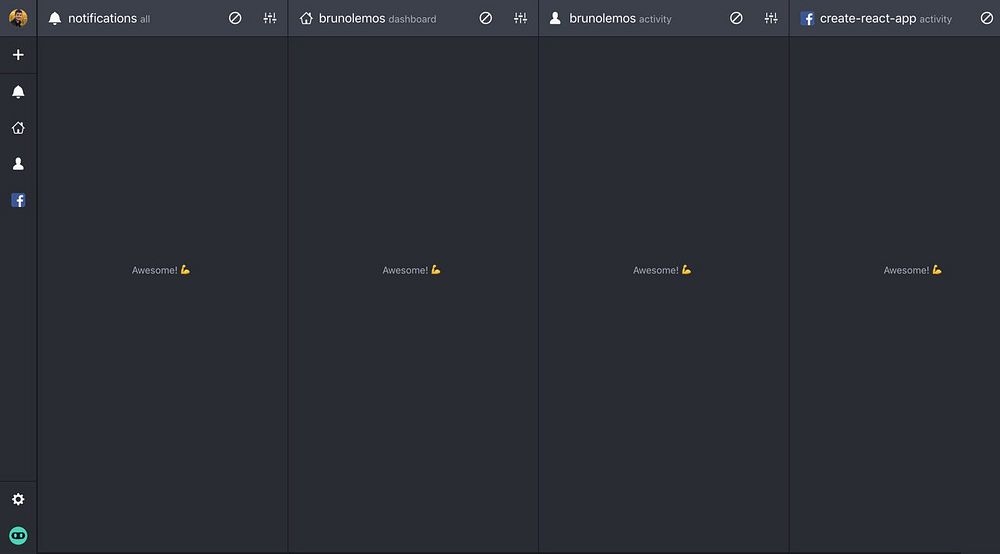The height and width of the screenshot is (554, 1000).
Task: Clear the brunolemos activity column
Action: 736,18
